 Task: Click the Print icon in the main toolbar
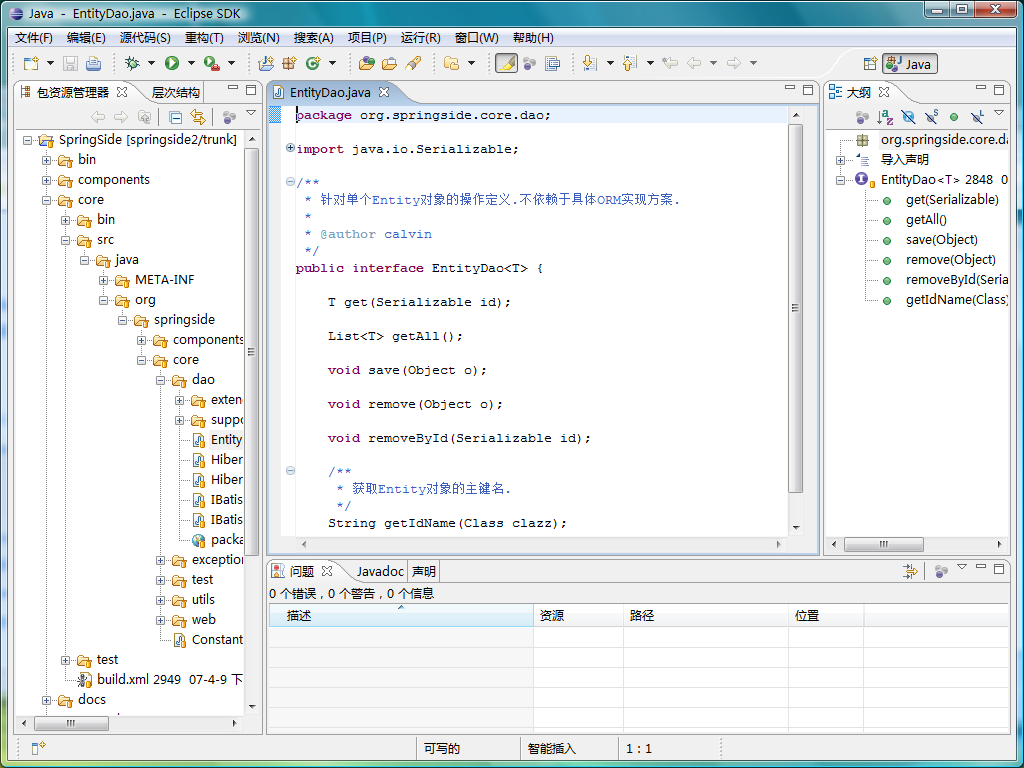(93, 63)
